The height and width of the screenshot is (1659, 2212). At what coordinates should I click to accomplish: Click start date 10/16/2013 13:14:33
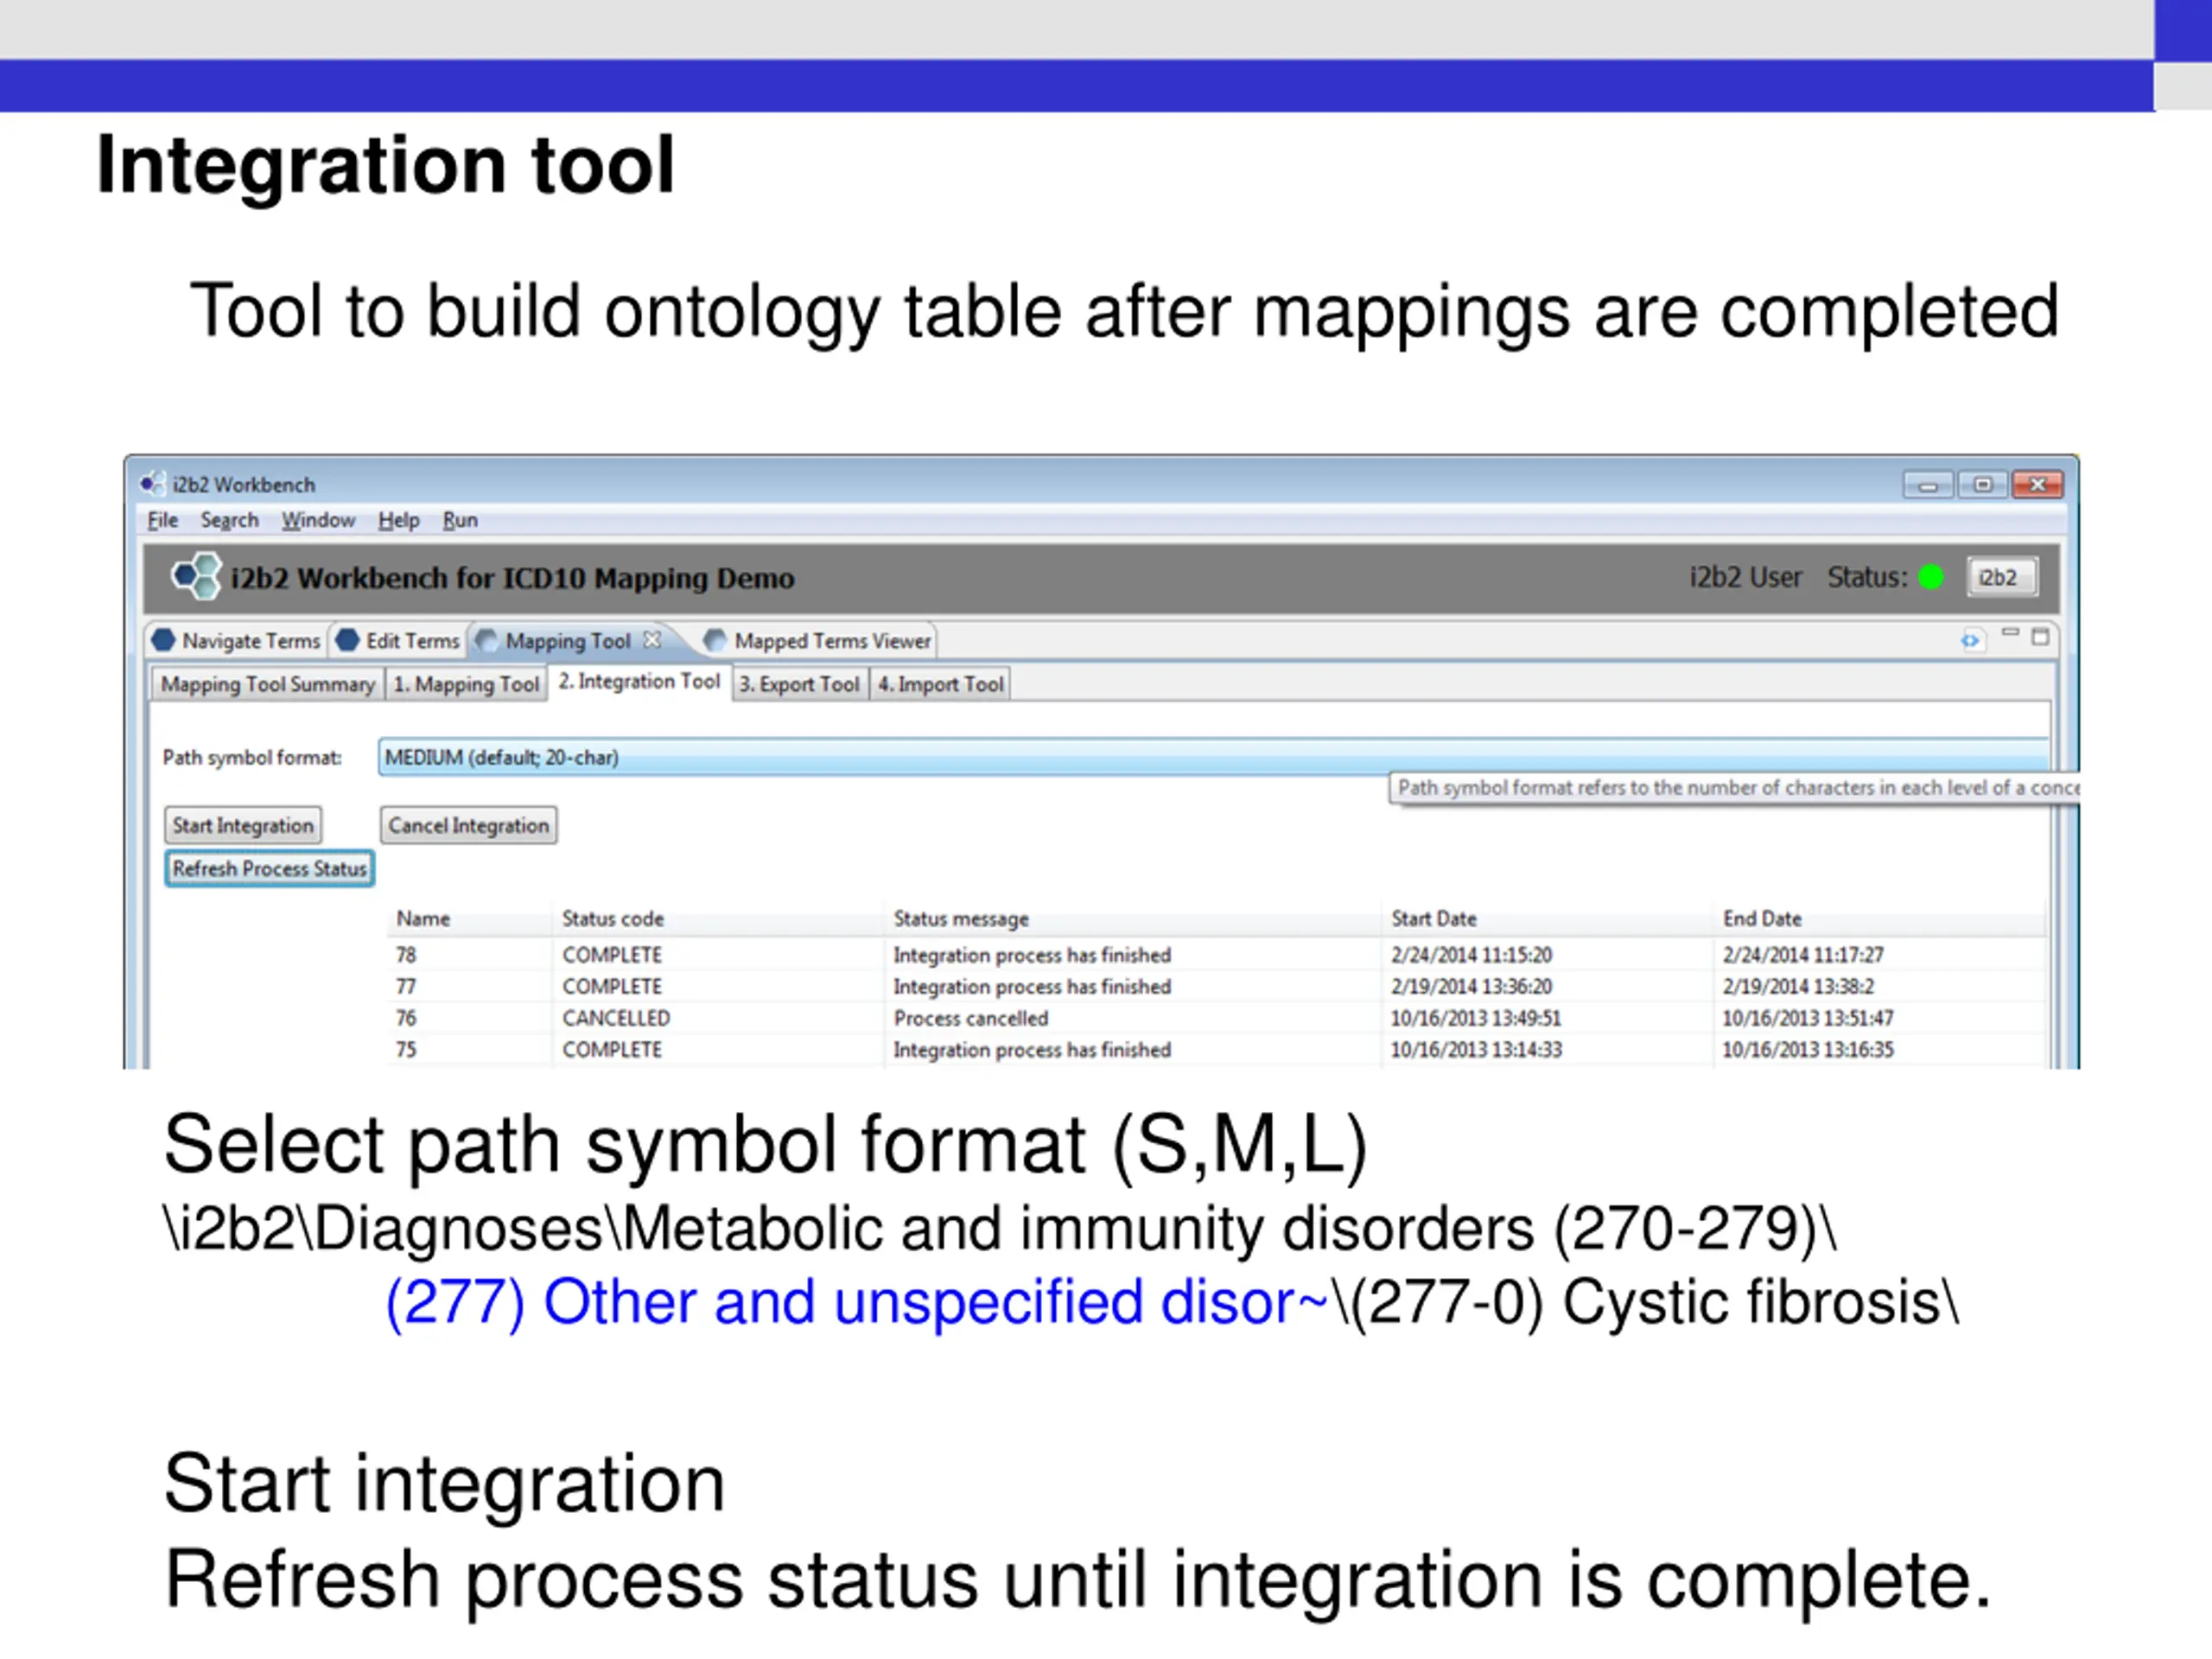pyautogui.click(x=1476, y=1049)
